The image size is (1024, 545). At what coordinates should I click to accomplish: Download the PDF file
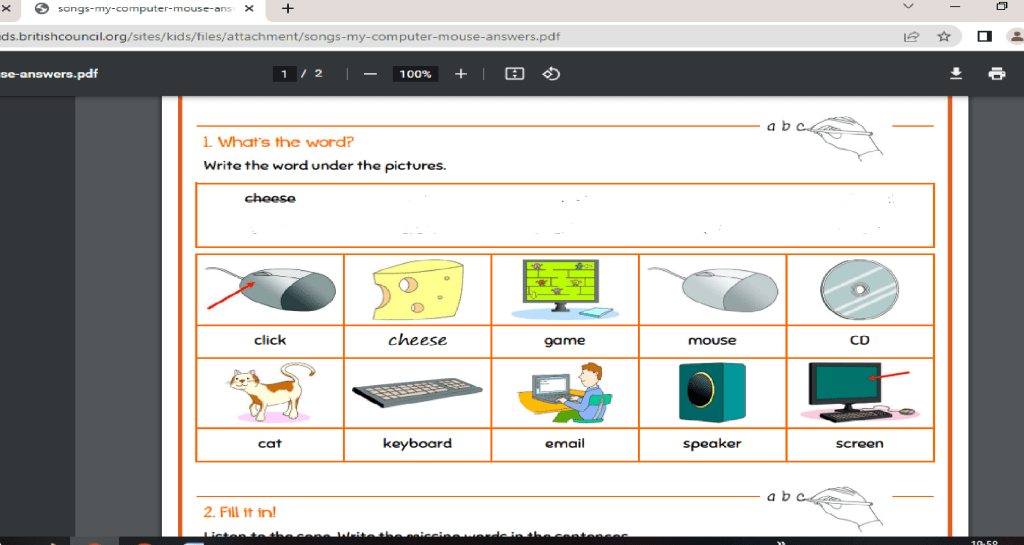[956, 74]
